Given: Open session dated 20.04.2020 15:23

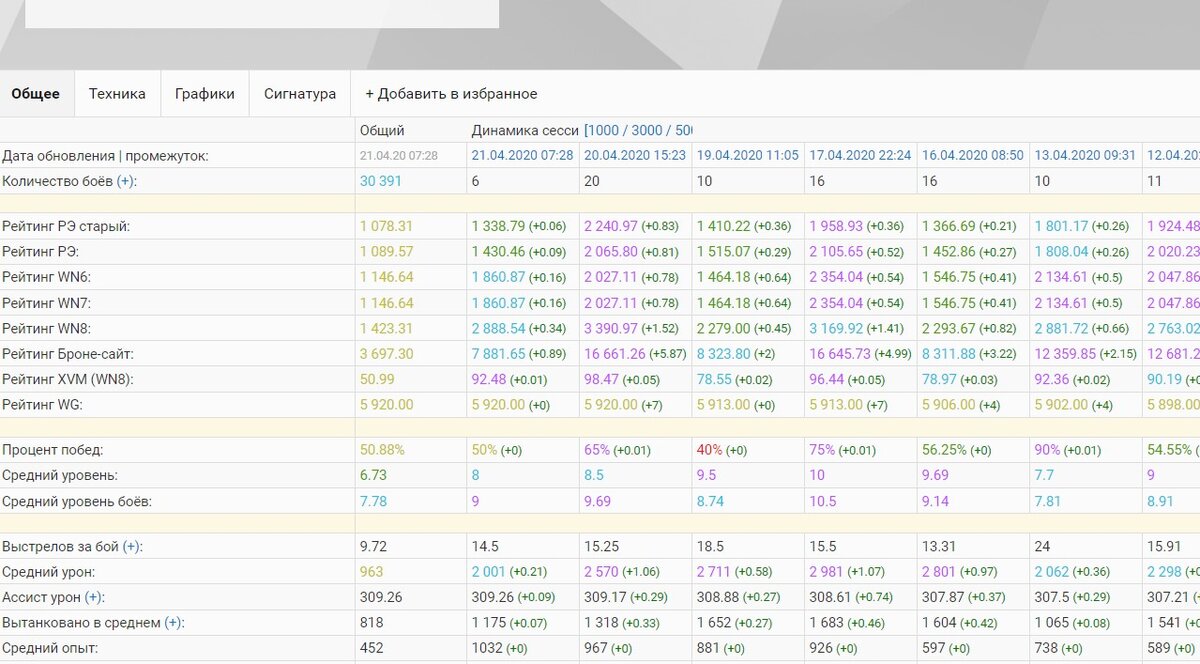Looking at the screenshot, I should click(635, 155).
